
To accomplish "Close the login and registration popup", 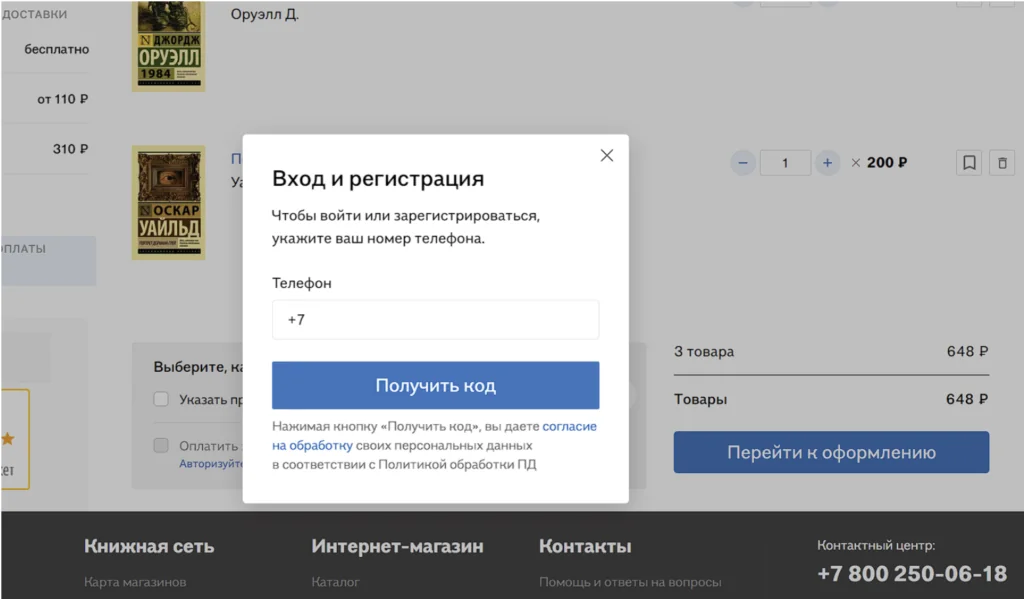I will tap(606, 156).
